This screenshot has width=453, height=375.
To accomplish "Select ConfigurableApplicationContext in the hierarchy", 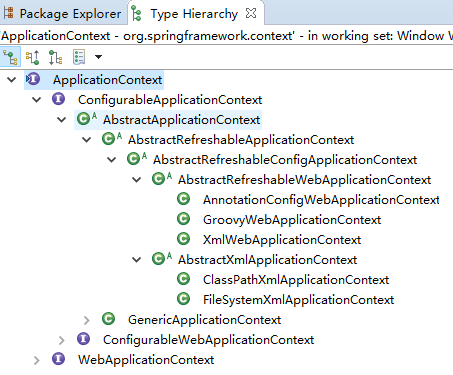I will (x=170, y=100).
